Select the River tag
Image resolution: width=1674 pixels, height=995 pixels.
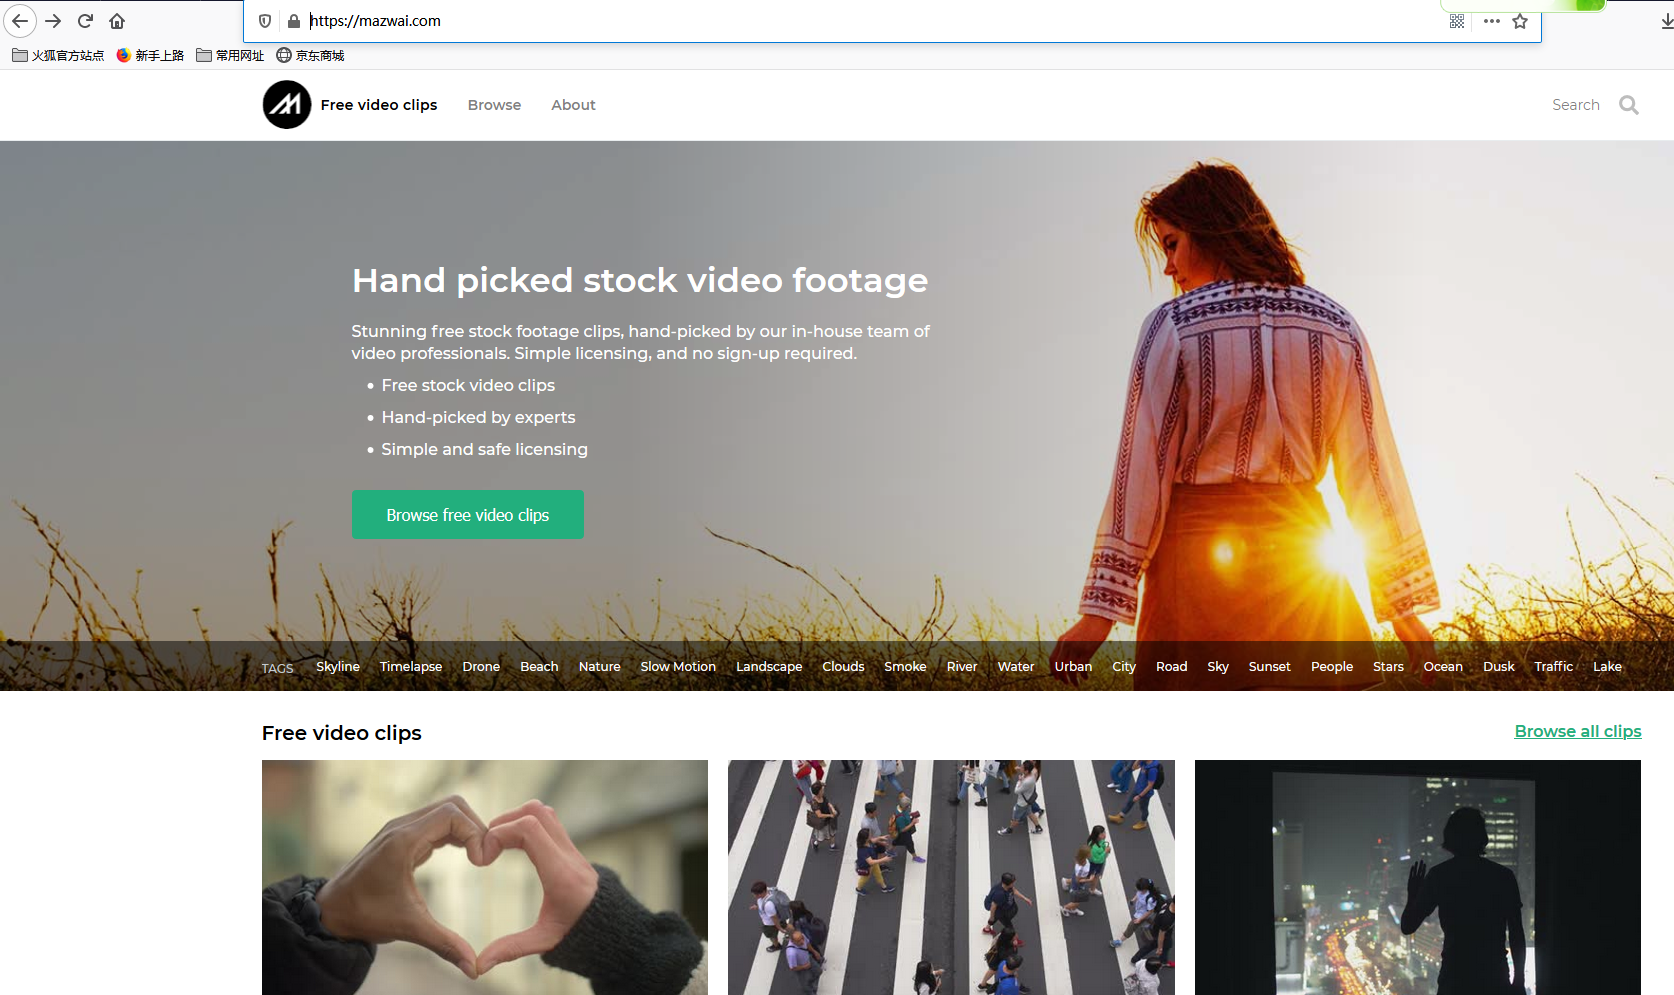click(962, 667)
